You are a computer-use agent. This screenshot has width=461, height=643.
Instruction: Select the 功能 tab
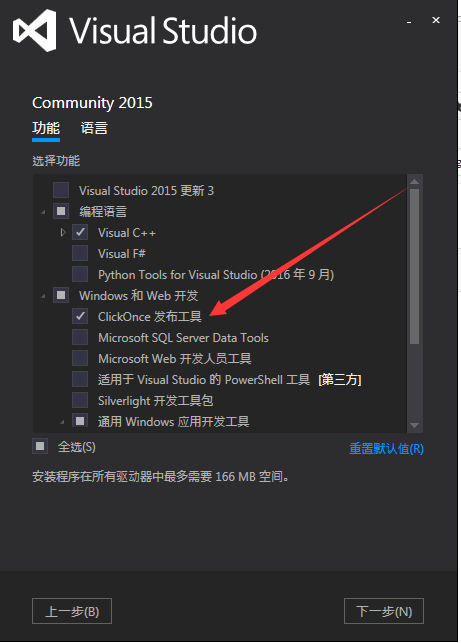(x=46, y=129)
